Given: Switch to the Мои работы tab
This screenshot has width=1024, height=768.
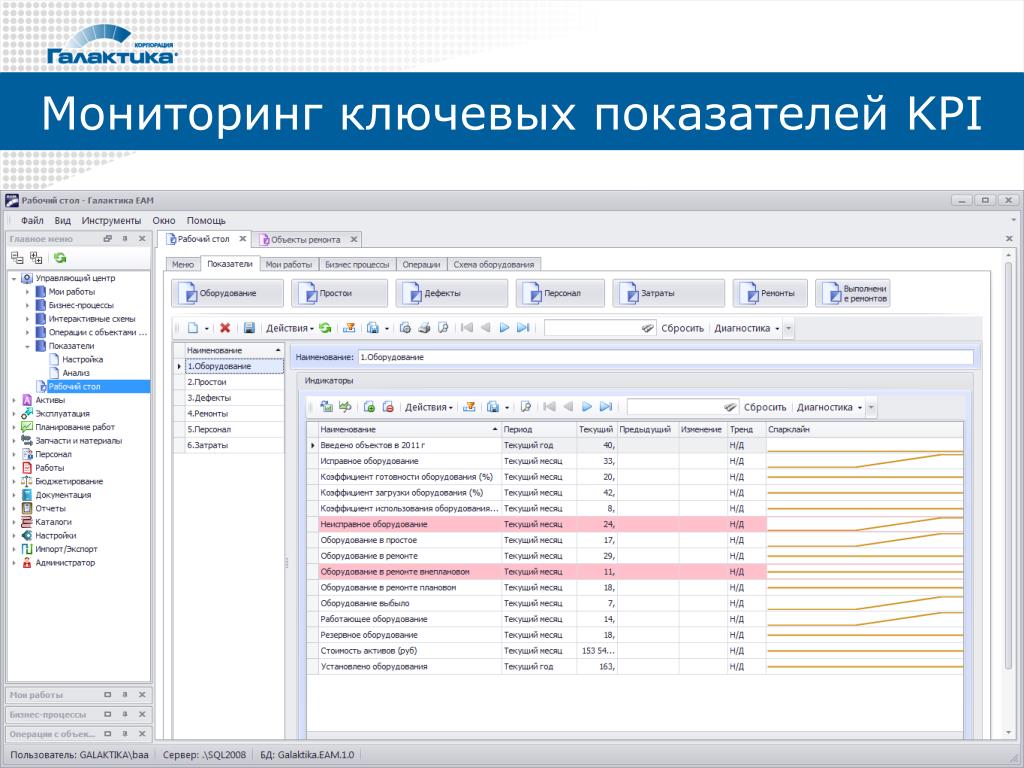Looking at the screenshot, I should pos(289,264).
